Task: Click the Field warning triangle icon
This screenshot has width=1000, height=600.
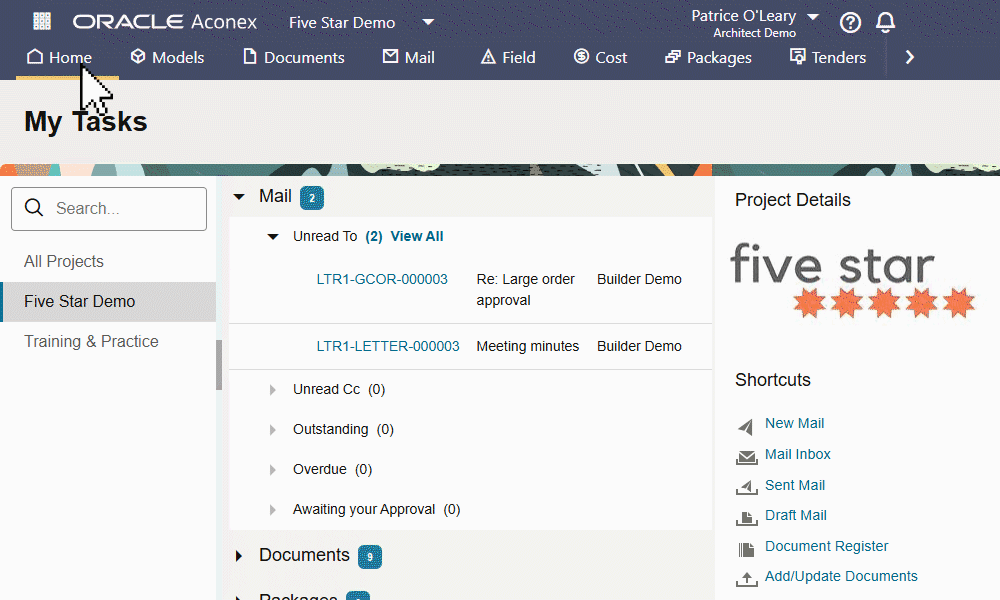Action: coord(488,57)
